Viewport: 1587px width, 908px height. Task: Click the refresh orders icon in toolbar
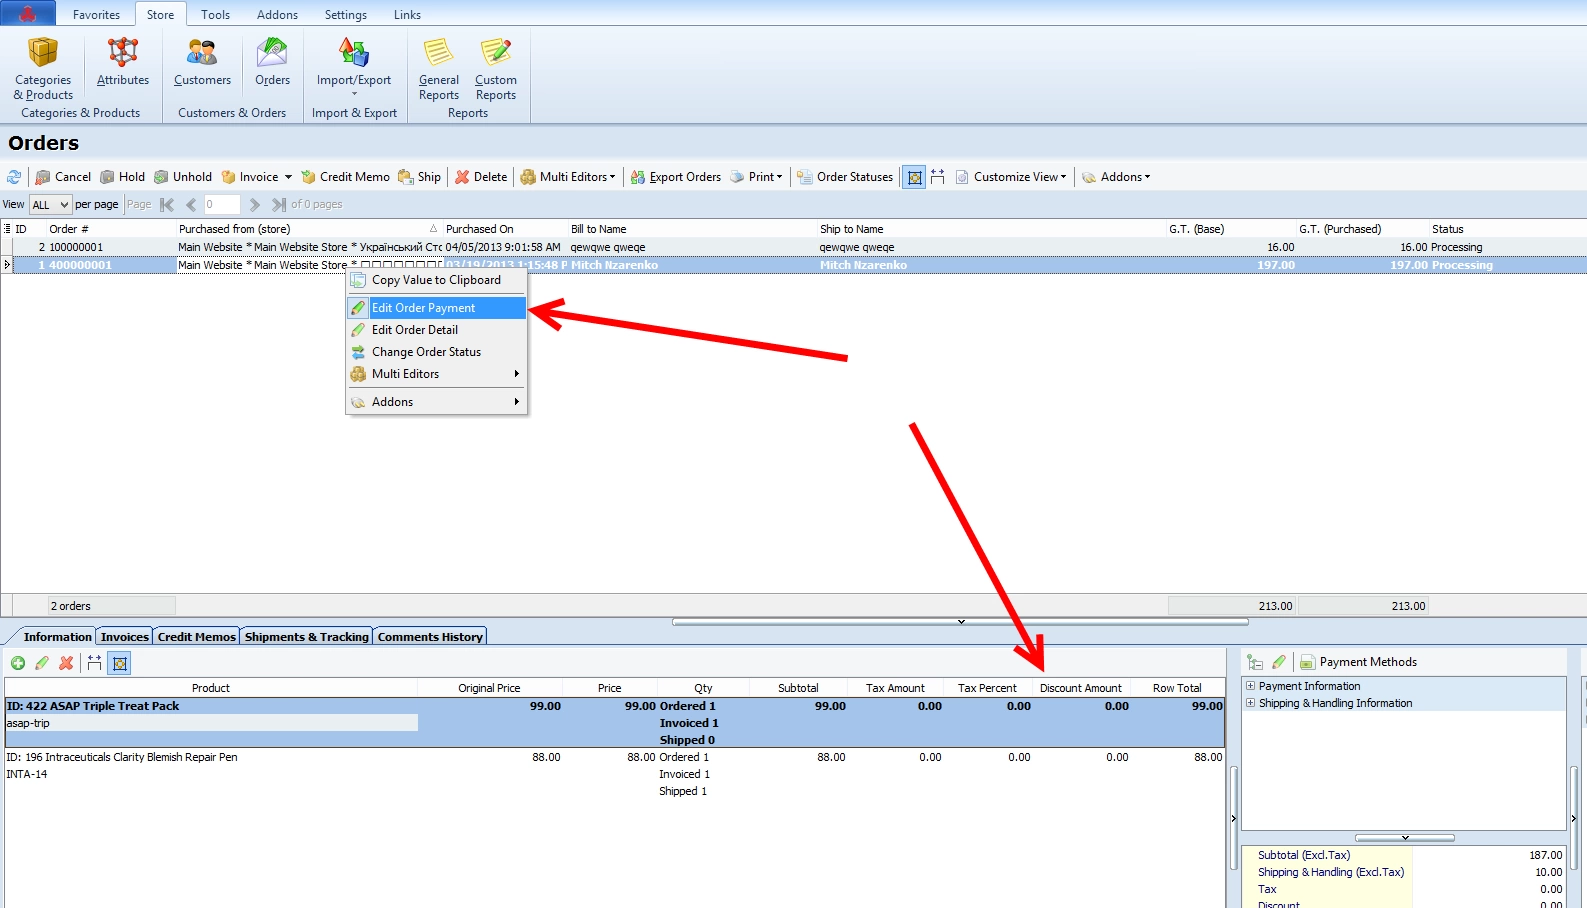point(14,177)
